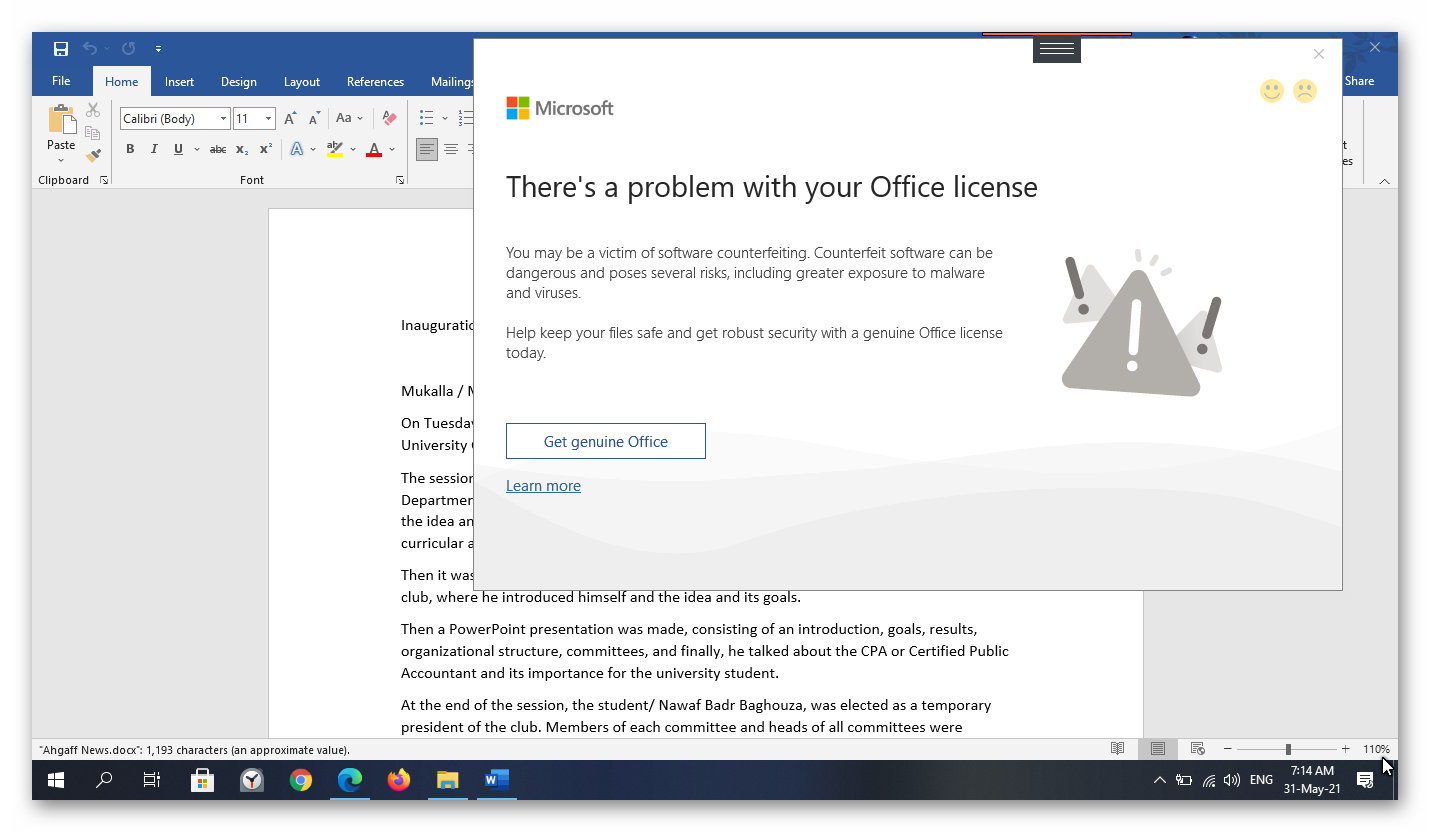The image size is (1430, 832).
Task: Show hidden system tray icons
Action: pyautogui.click(x=1159, y=780)
